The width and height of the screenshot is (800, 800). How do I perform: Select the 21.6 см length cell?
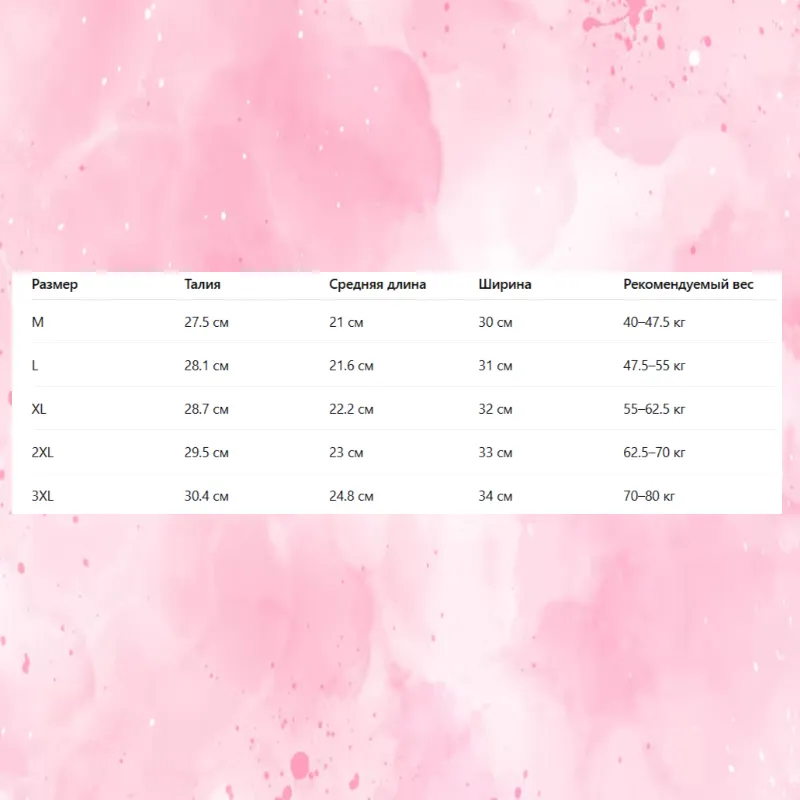click(352, 366)
